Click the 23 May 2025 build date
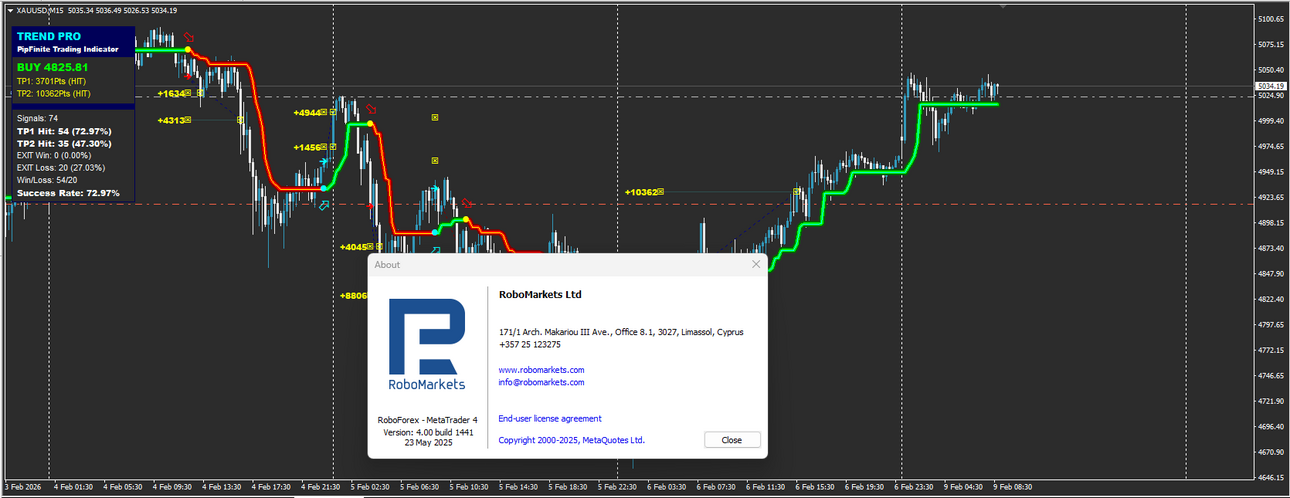This screenshot has height=498, width=1290. tap(427, 442)
